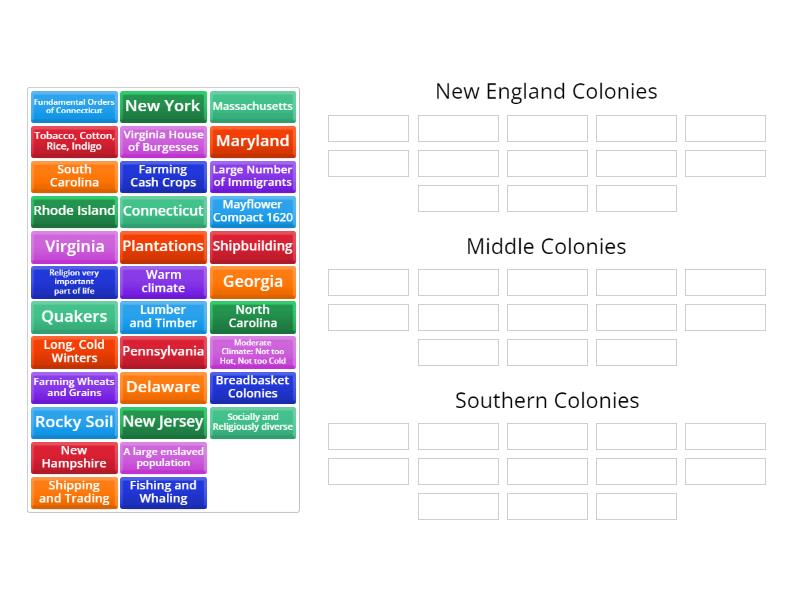
Task: Choose the Rocky Soil tile
Action: [x=73, y=422]
